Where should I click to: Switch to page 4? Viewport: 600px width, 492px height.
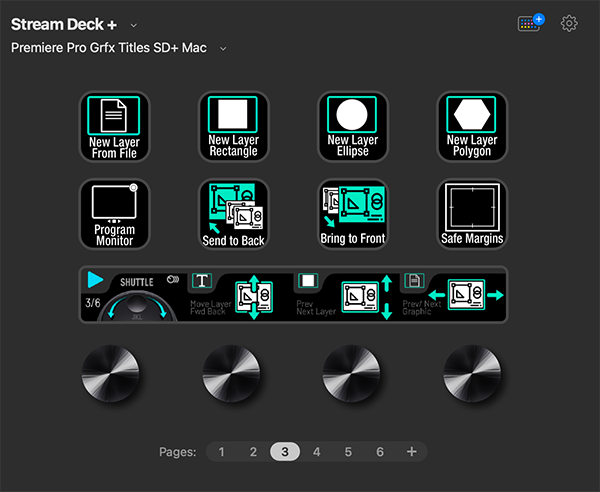(316, 452)
